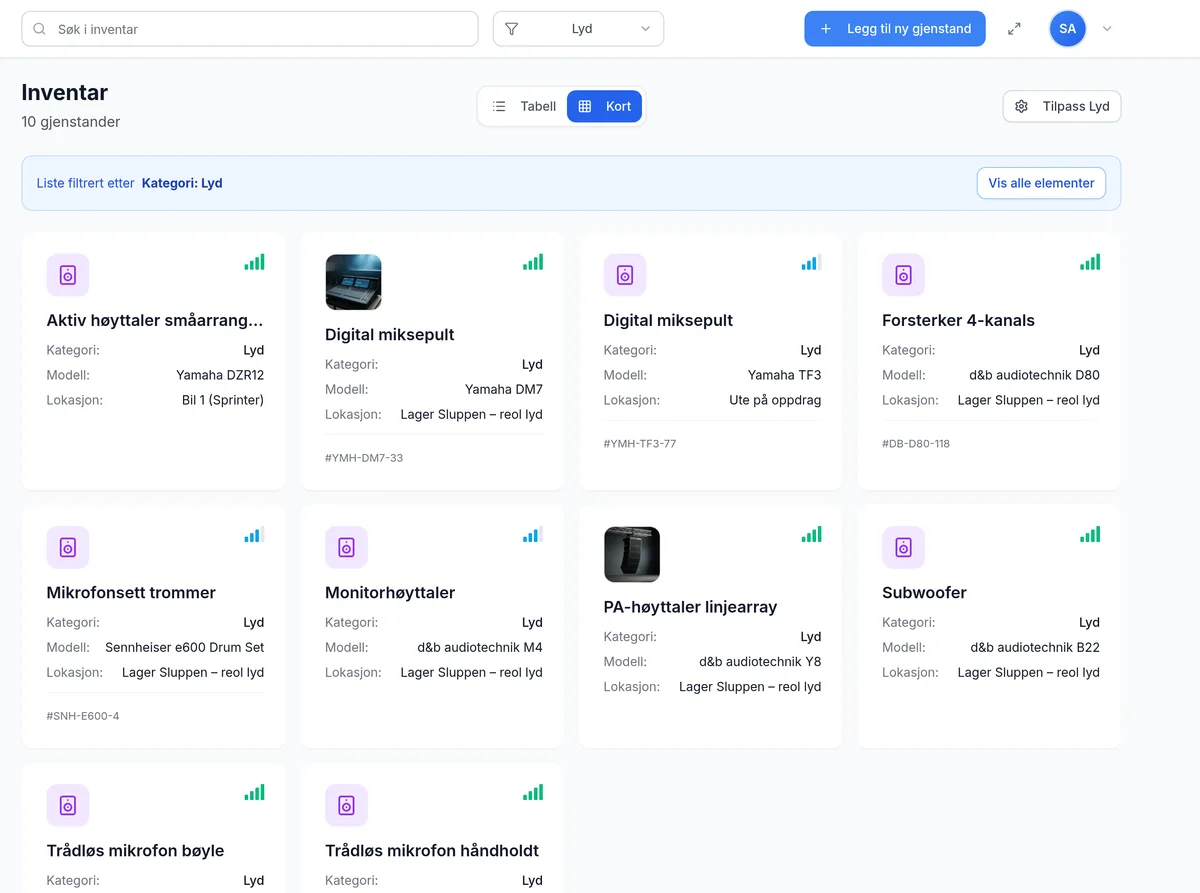Click status bars on PA-høyttaler linjearray card
Image resolution: width=1200 pixels, height=893 pixels.
point(811,534)
